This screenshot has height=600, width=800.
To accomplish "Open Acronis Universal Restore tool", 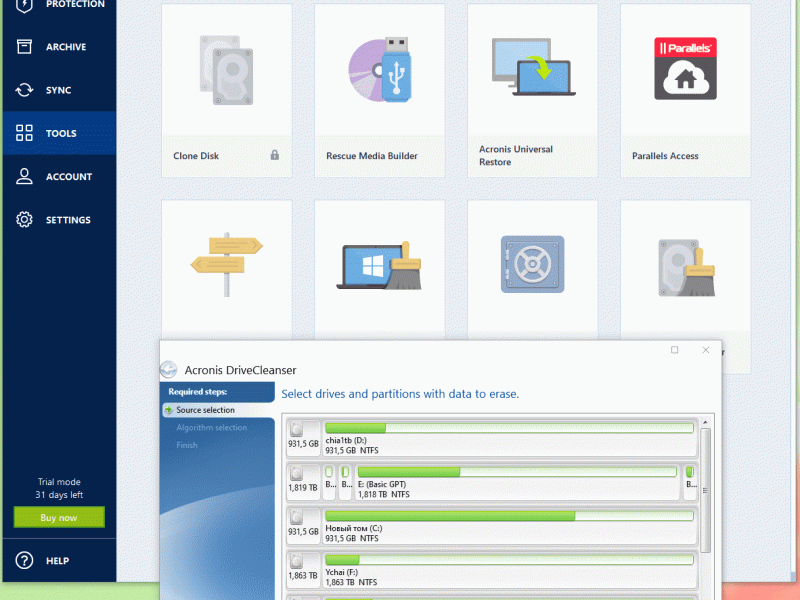I will 533,91.
